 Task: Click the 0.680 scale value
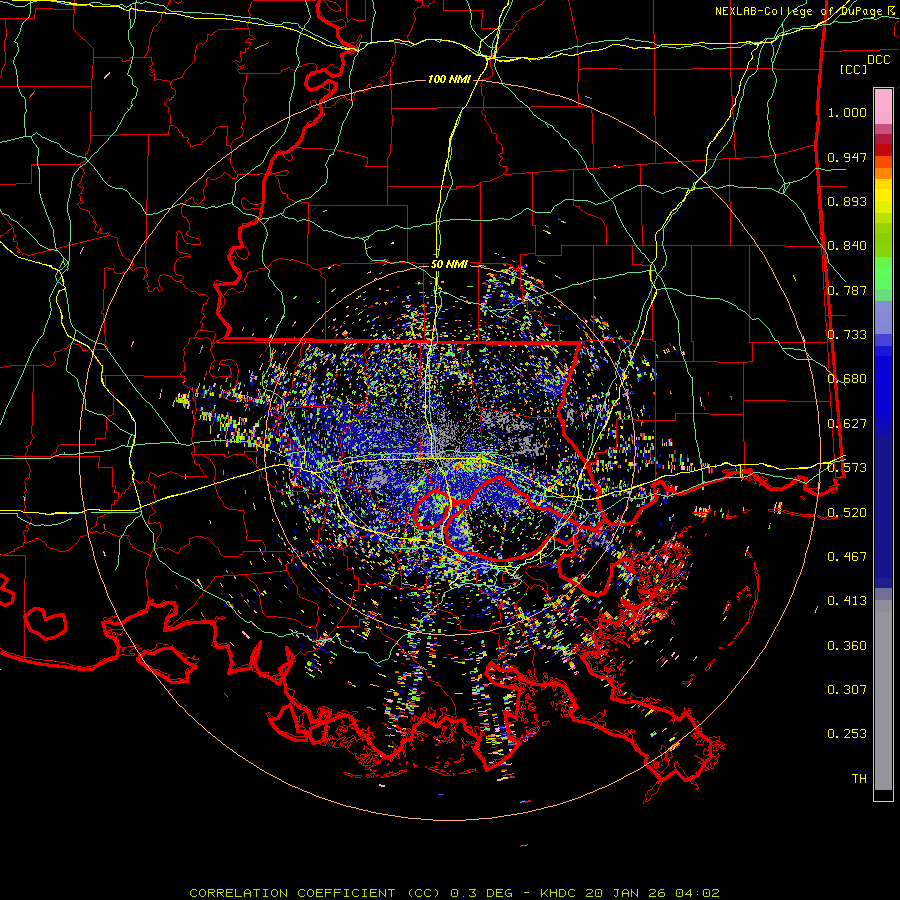click(847, 379)
